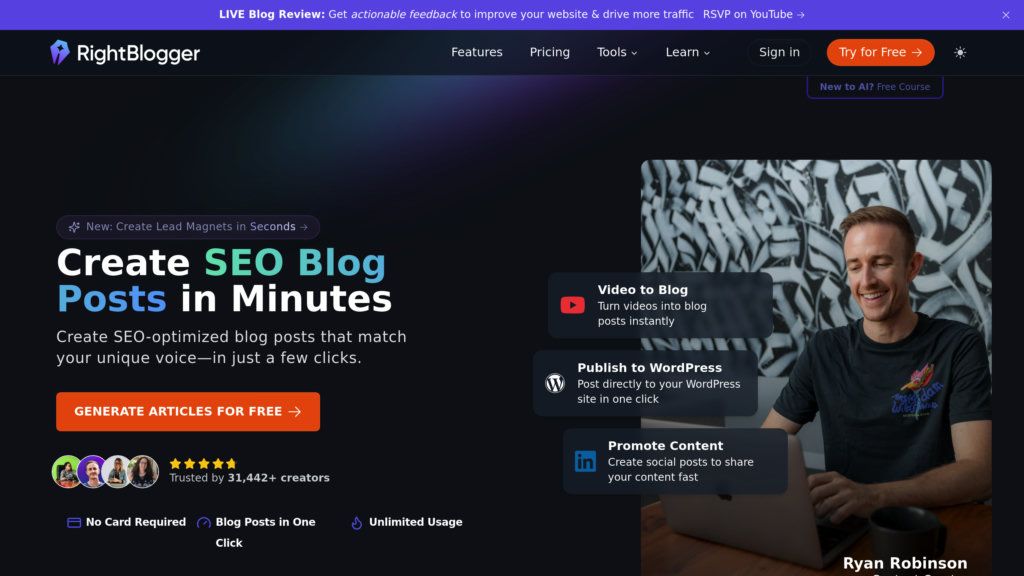The height and width of the screenshot is (576, 1024).
Task: Click the gauge icon by Blog Posts in One Click
Action: 204,522
